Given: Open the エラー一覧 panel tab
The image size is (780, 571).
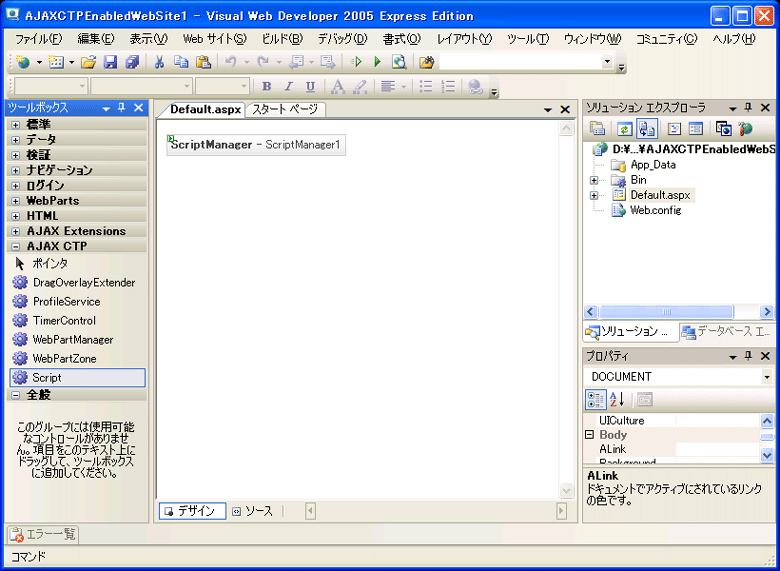Looking at the screenshot, I should coord(43,534).
